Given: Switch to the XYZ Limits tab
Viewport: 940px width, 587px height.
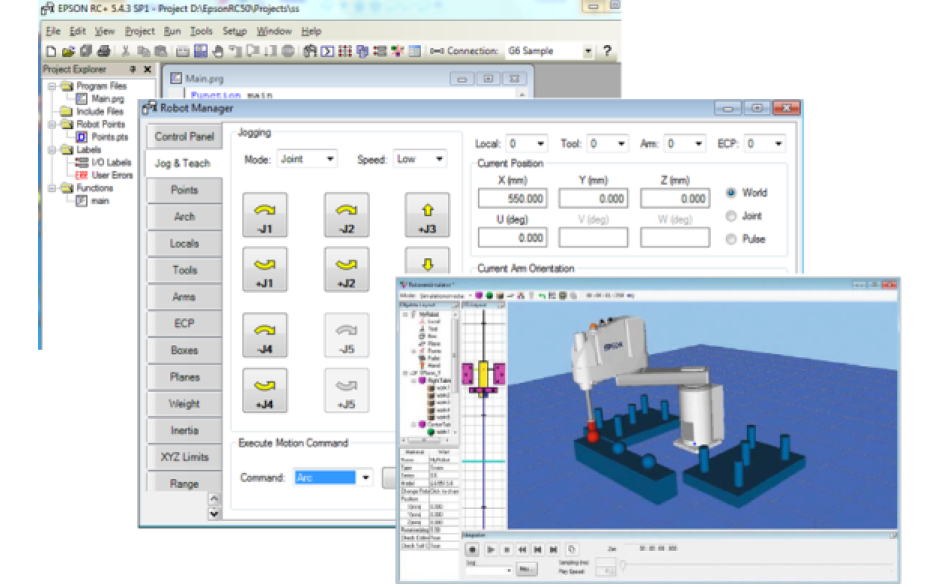Looking at the screenshot, I should click(184, 457).
